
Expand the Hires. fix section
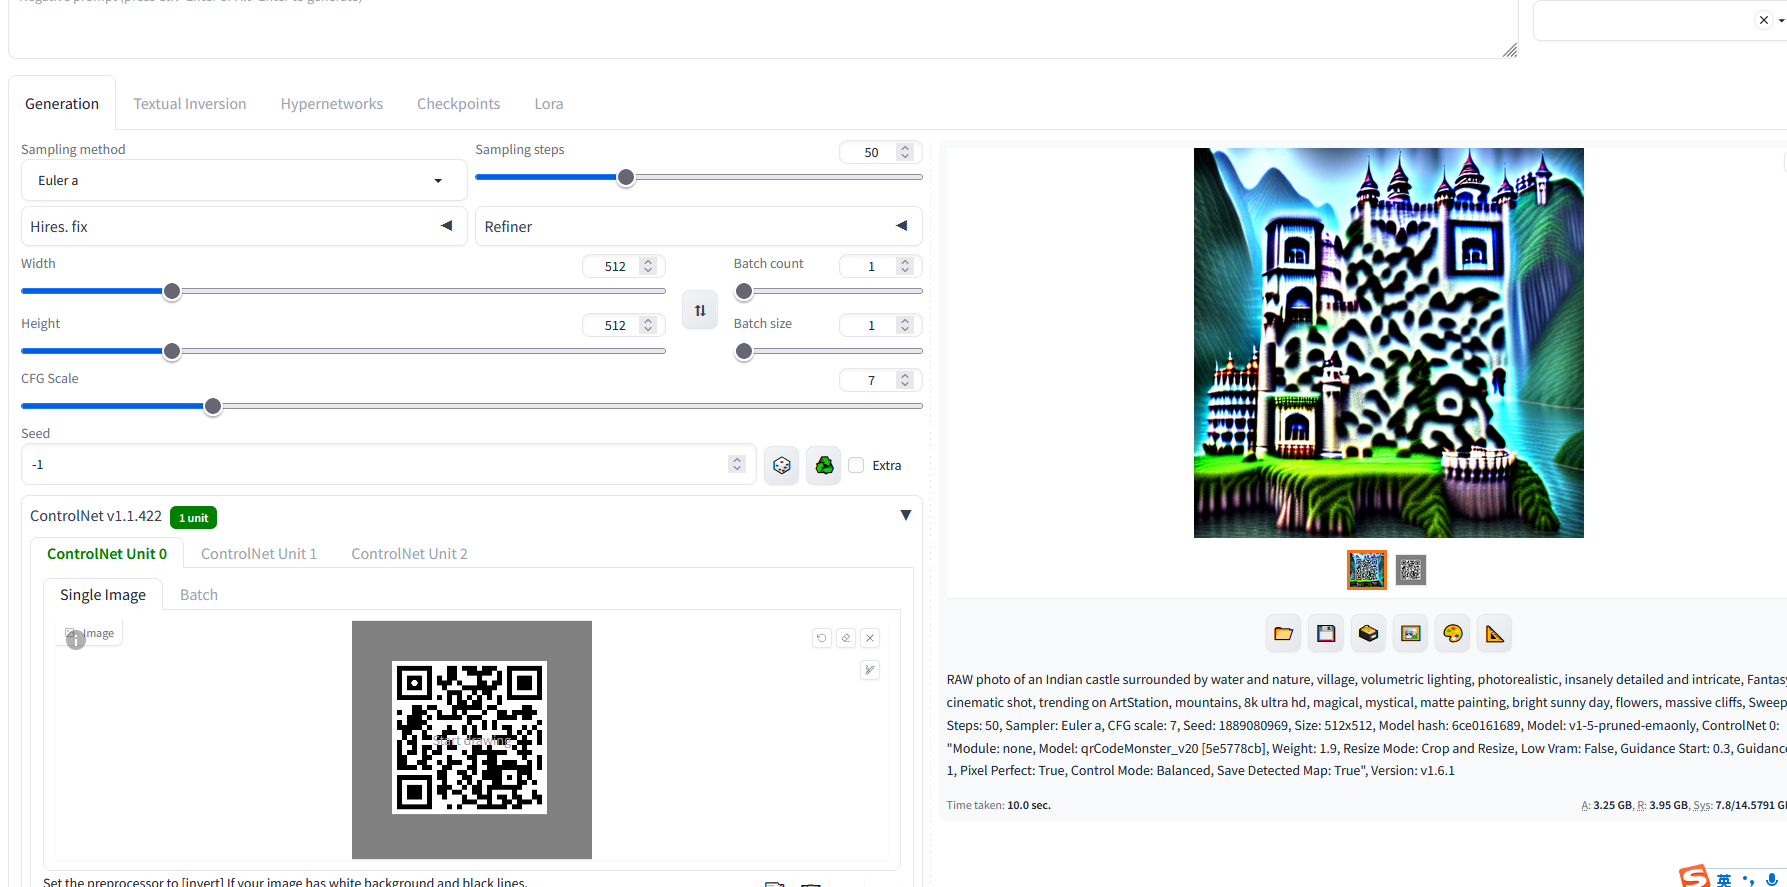(x=244, y=226)
